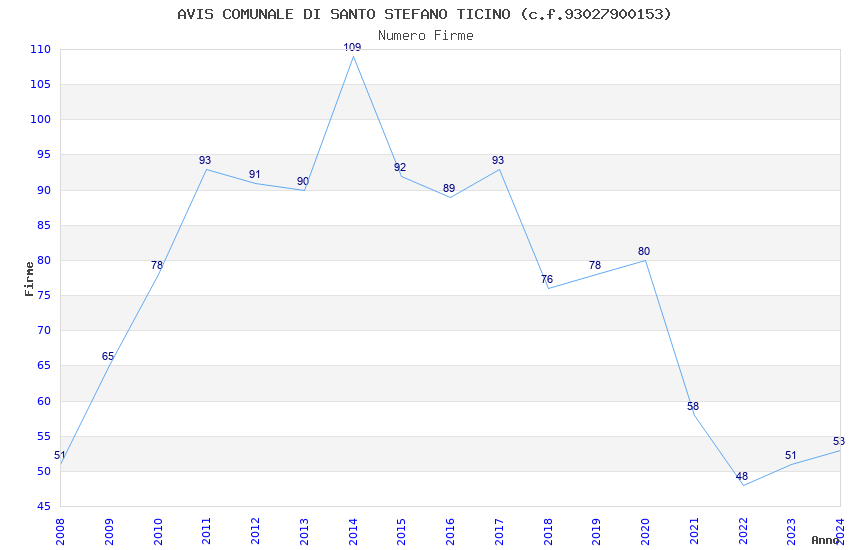Select x-axis year label '2016'
The image size is (850, 550).
(450, 531)
